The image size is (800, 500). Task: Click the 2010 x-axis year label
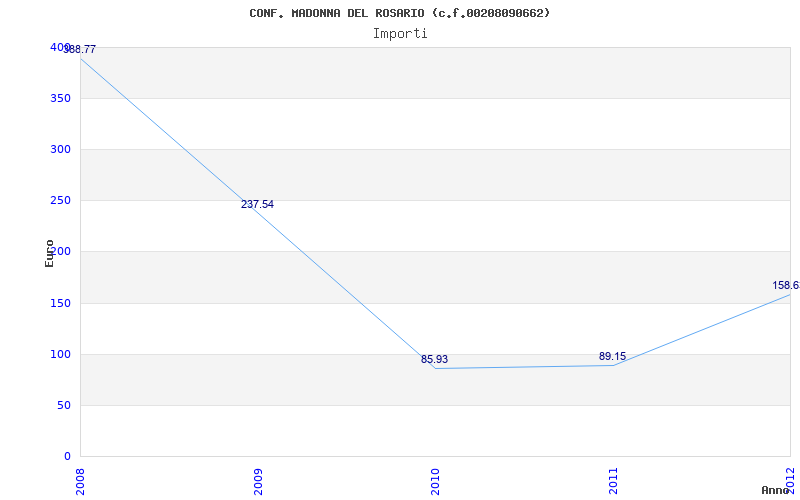[436, 482]
